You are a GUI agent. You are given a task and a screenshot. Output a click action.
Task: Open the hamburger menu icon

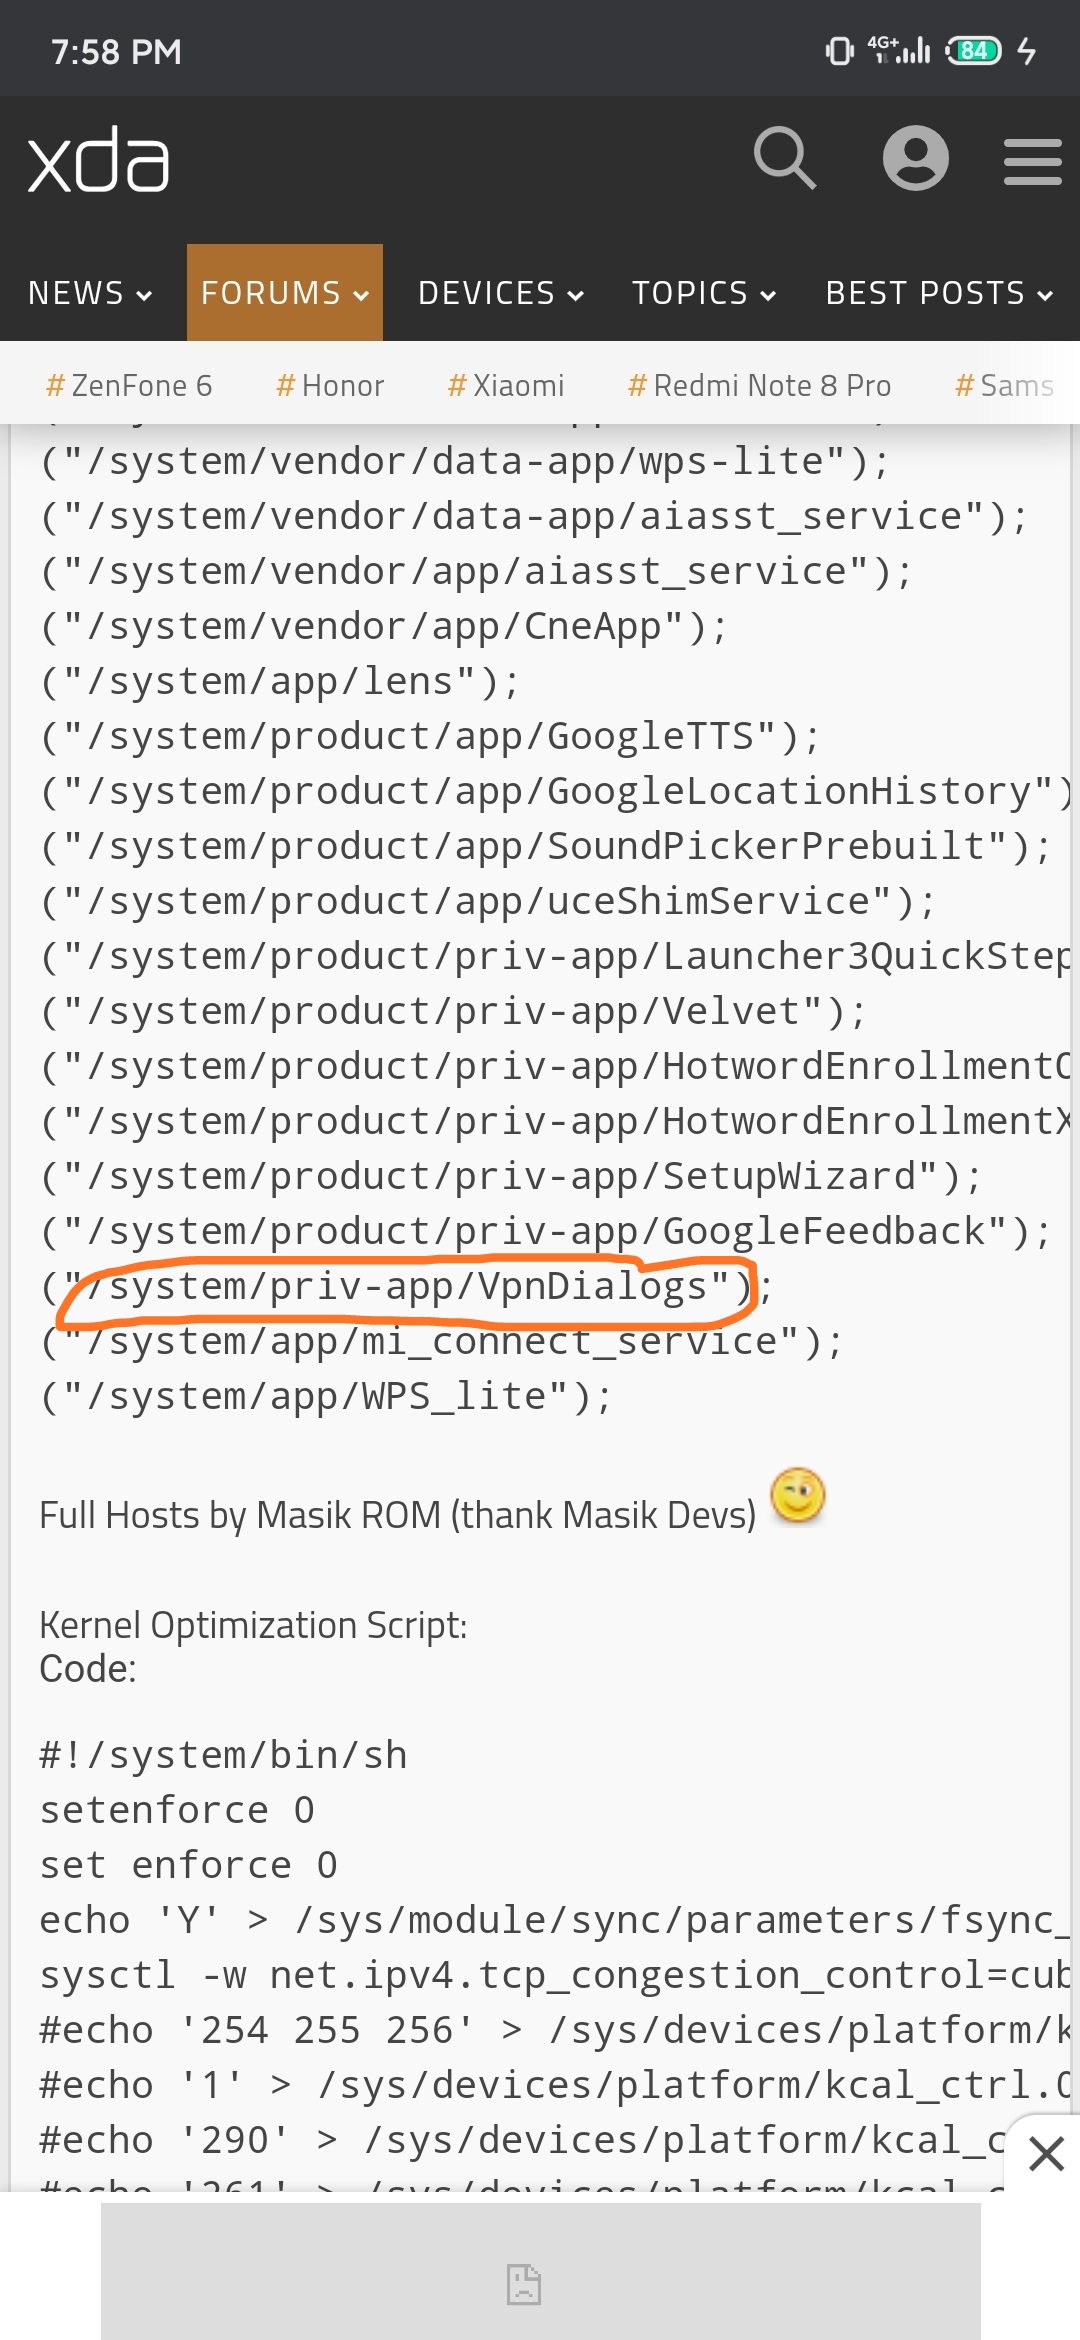coord(1033,161)
